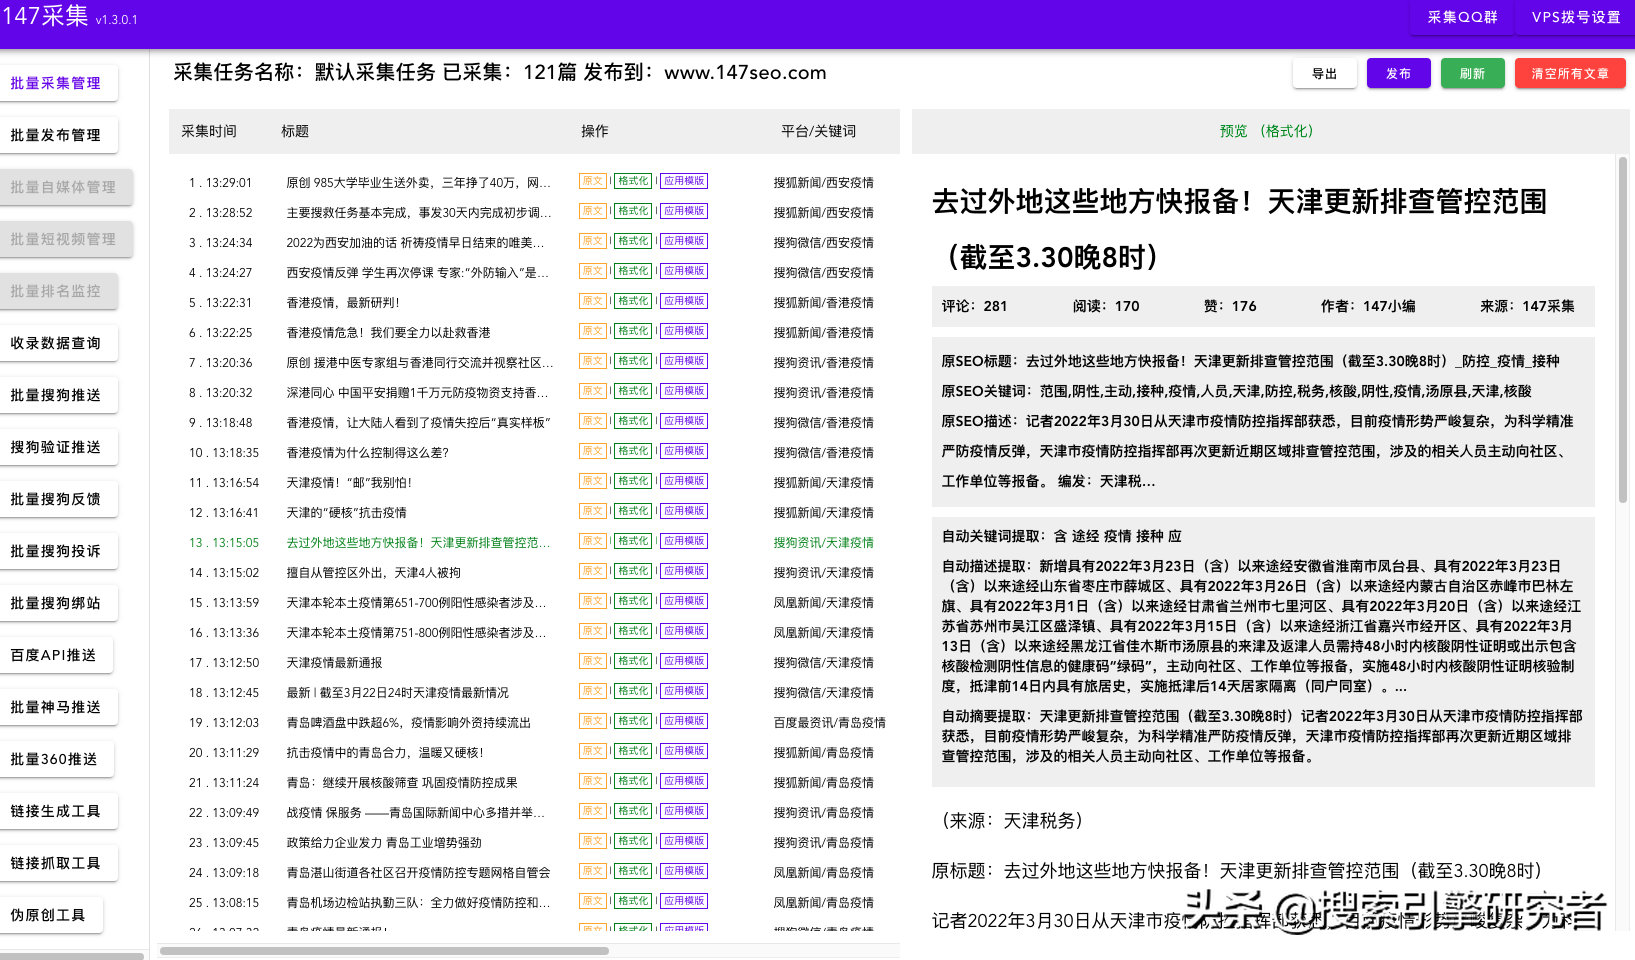Click 格式化 for row 1 article
Image resolution: width=1635 pixels, height=960 pixels.
pyautogui.click(x=633, y=181)
